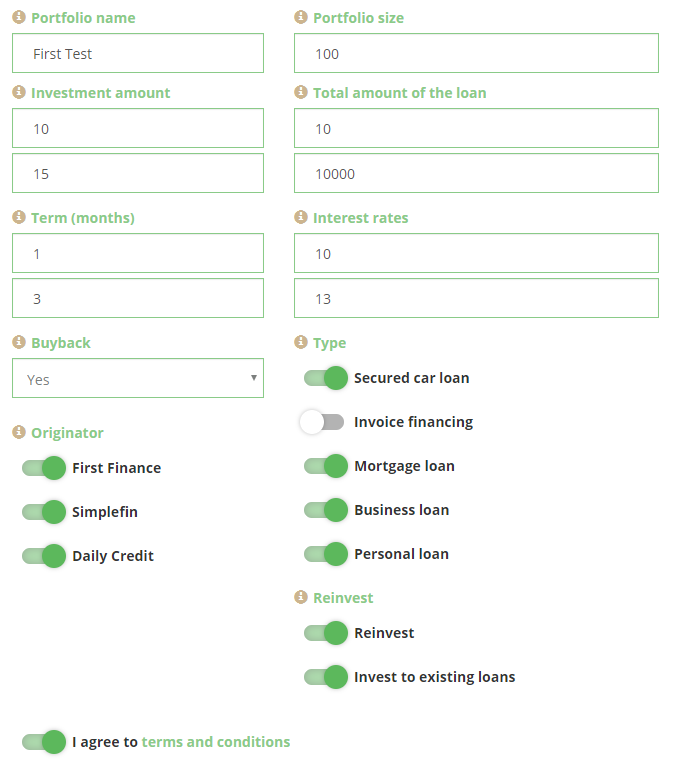Click info icon beside Interest rates

click(300, 217)
